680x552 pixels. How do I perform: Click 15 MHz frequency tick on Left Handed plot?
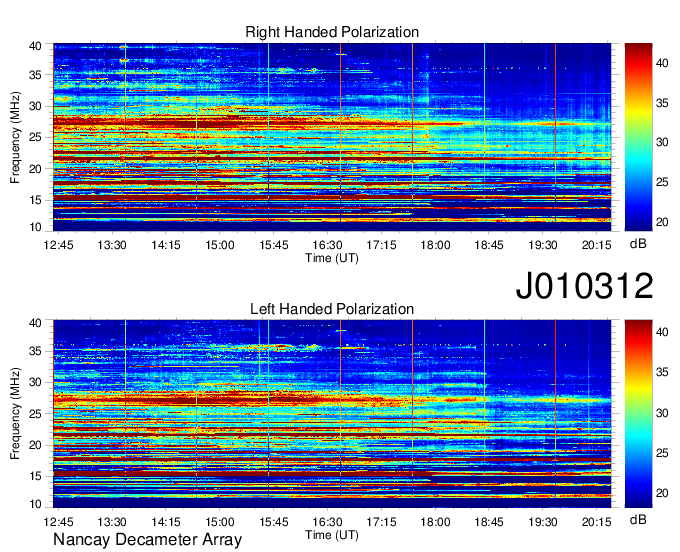point(35,477)
